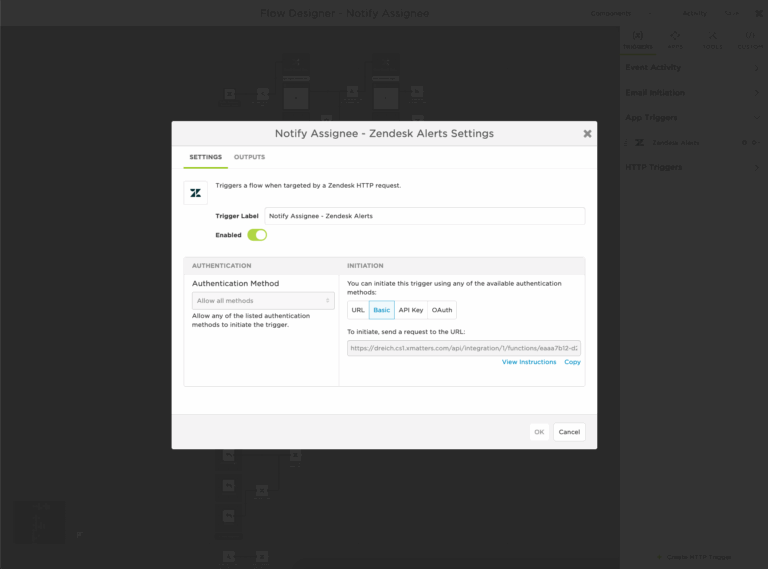Click the Cancel button
Image resolution: width=768 pixels, height=569 pixels.
click(569, 432)
